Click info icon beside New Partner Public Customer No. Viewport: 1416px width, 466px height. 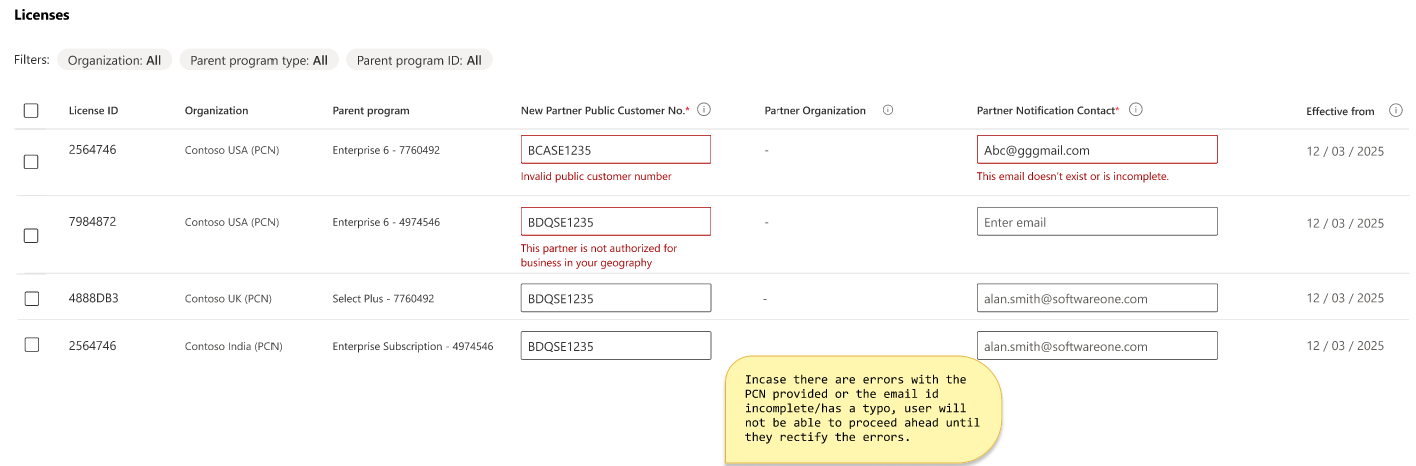coord(704,110)
